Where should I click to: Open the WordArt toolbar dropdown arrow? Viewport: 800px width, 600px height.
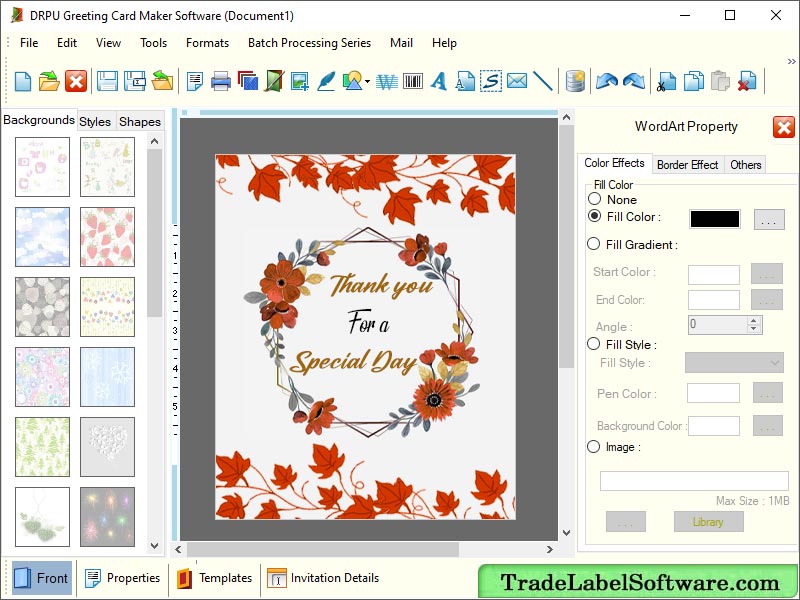pos(366,82)
